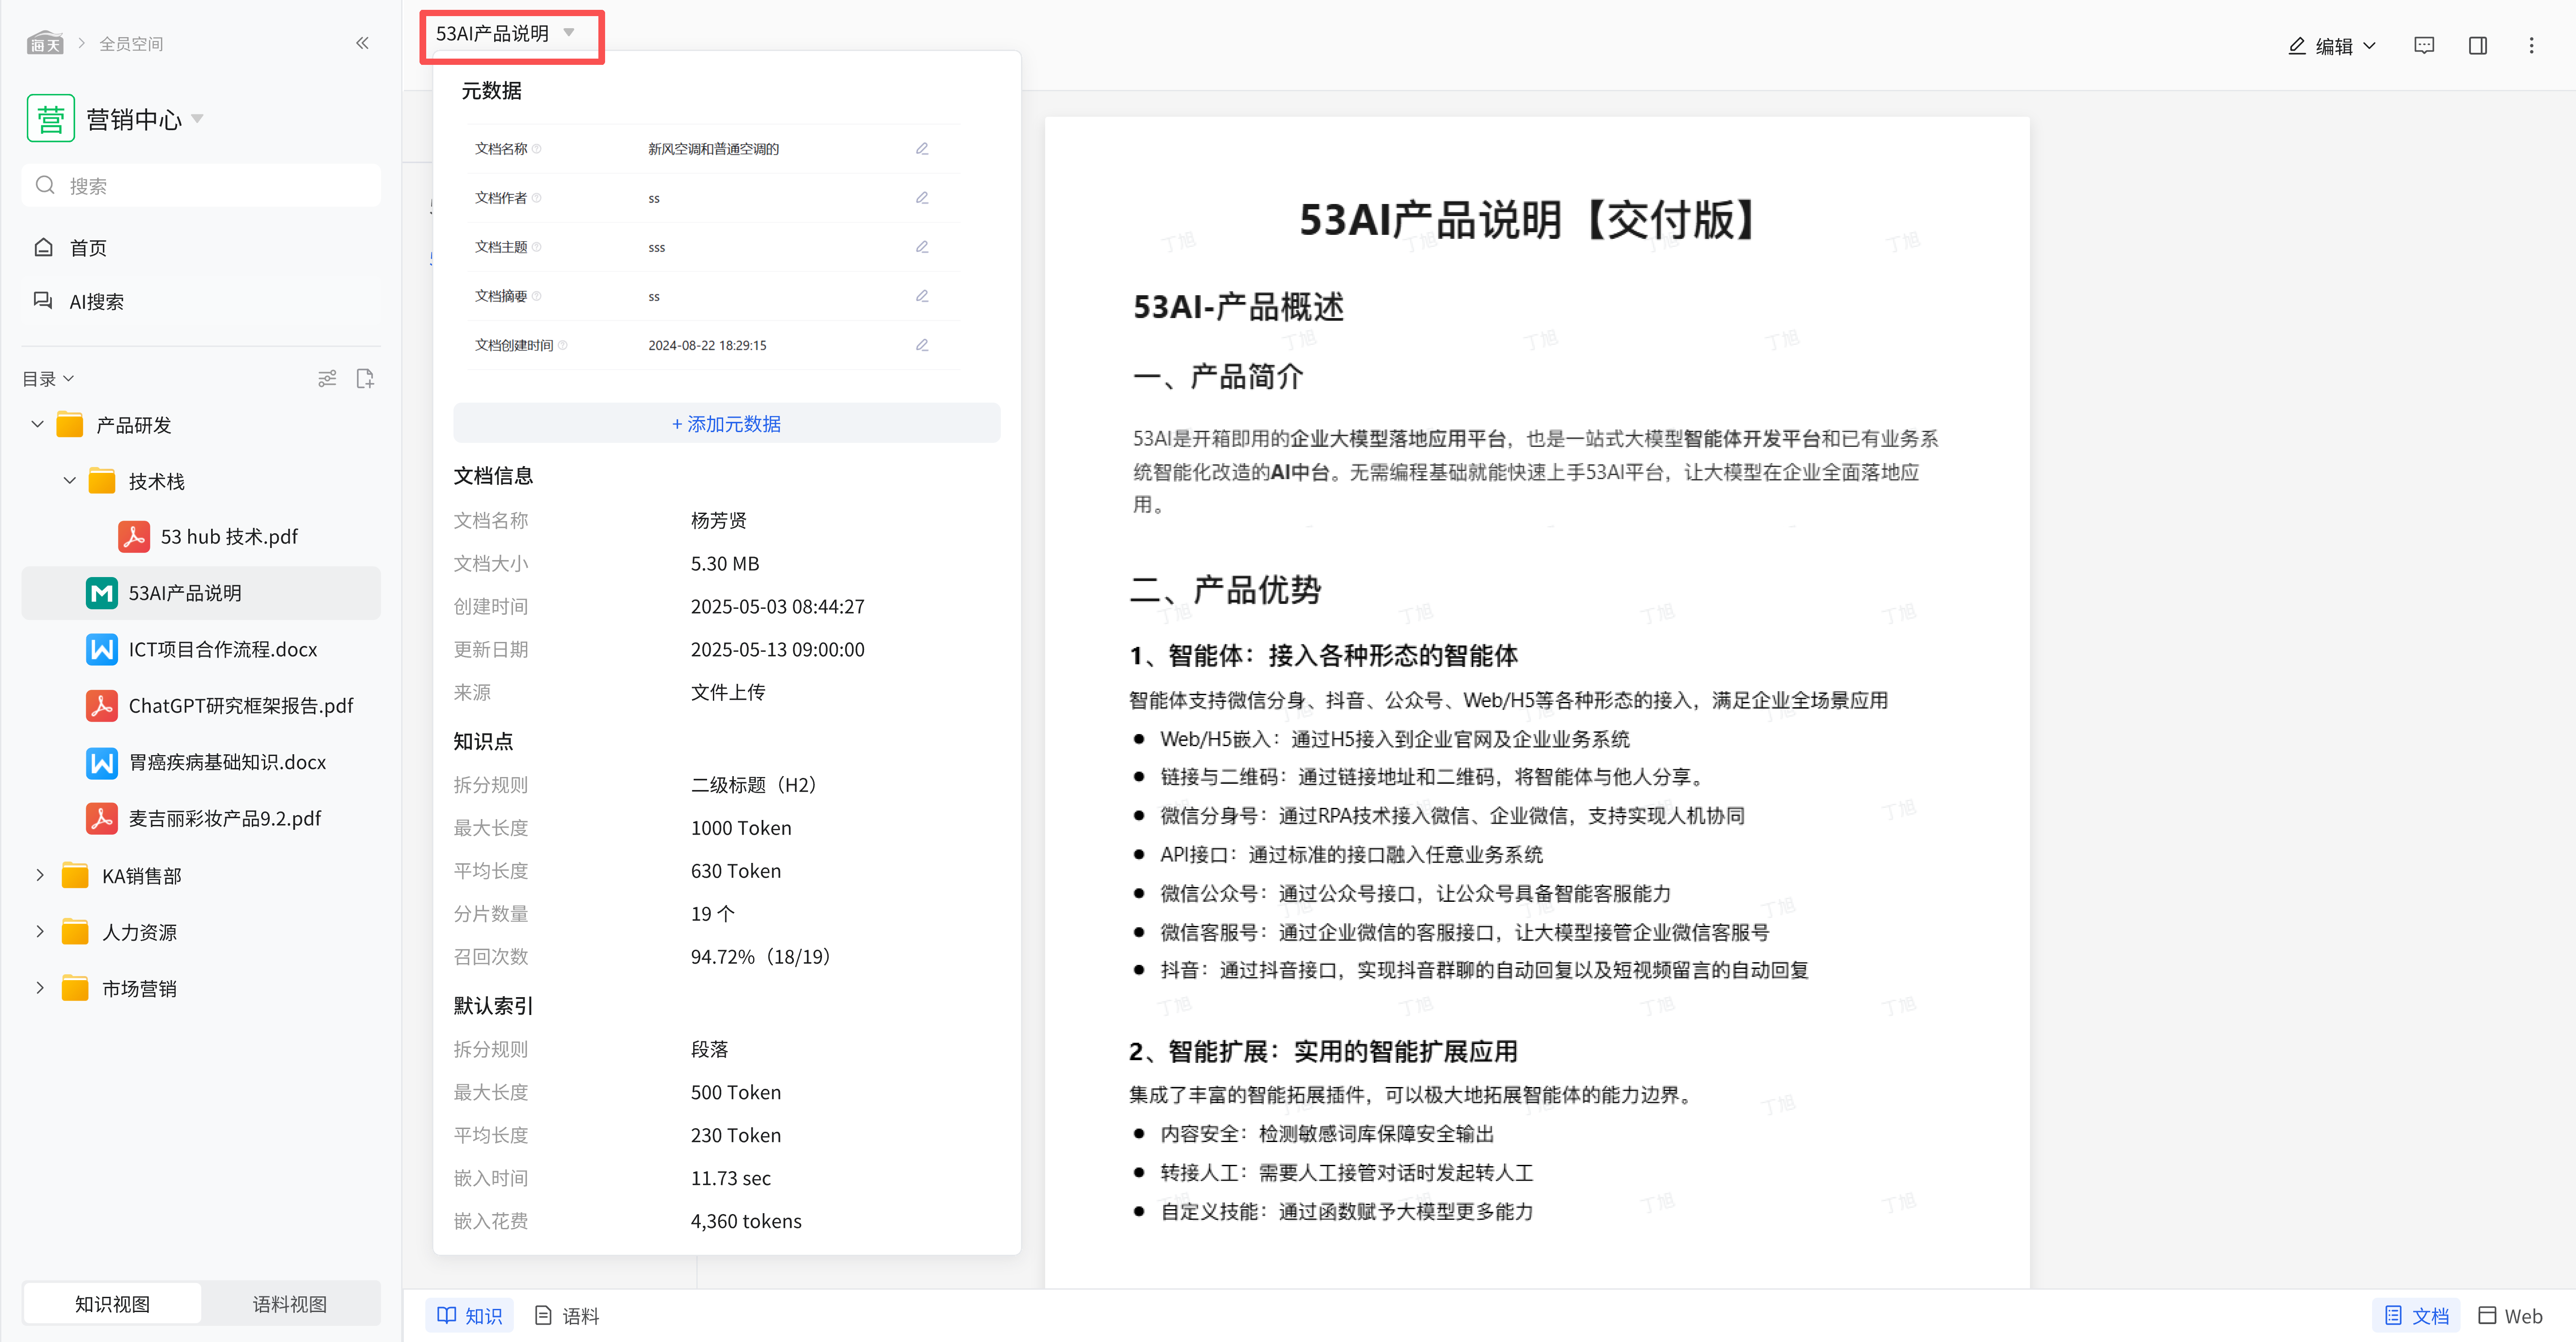The image size is (2576, 1342).
Task: Click the directory filter settings icon
Action: (327, 378)
